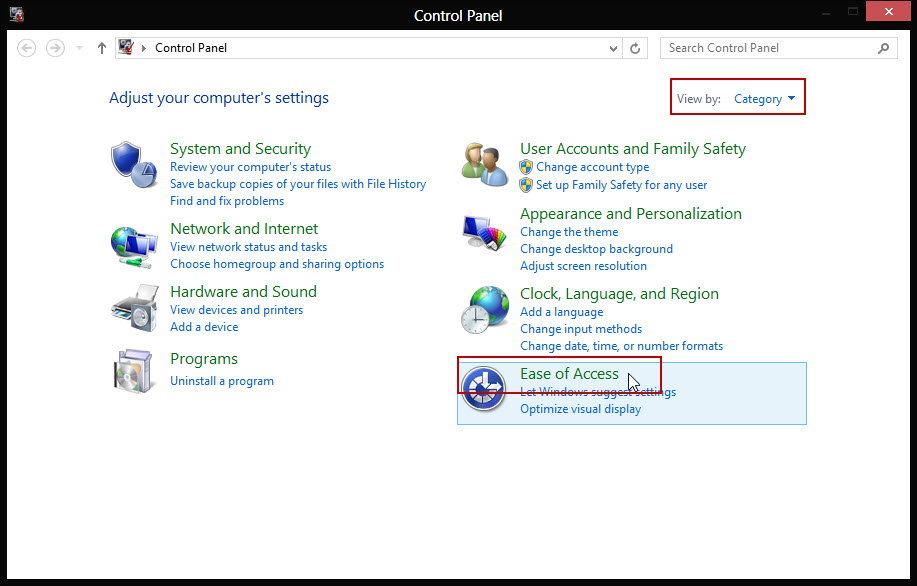
Task: Click Set up Family Safety for any user
Action: (622, 185)
